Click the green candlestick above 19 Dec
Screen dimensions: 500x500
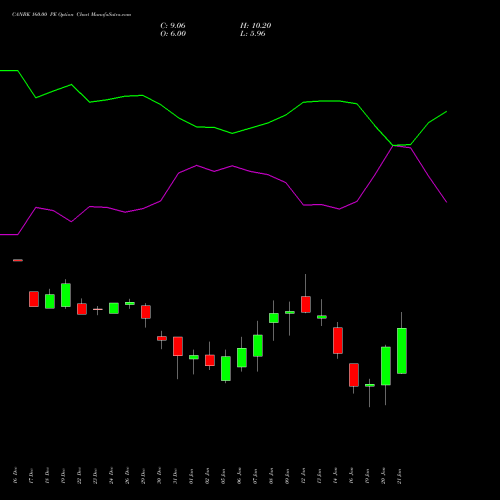(66, 295)
